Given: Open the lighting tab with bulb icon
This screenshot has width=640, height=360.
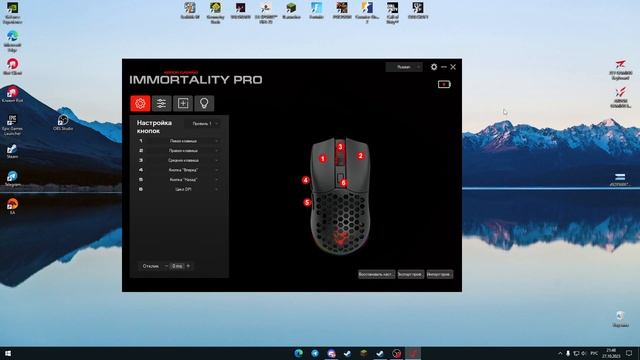Looking at the screenshot, I should 204,103.
